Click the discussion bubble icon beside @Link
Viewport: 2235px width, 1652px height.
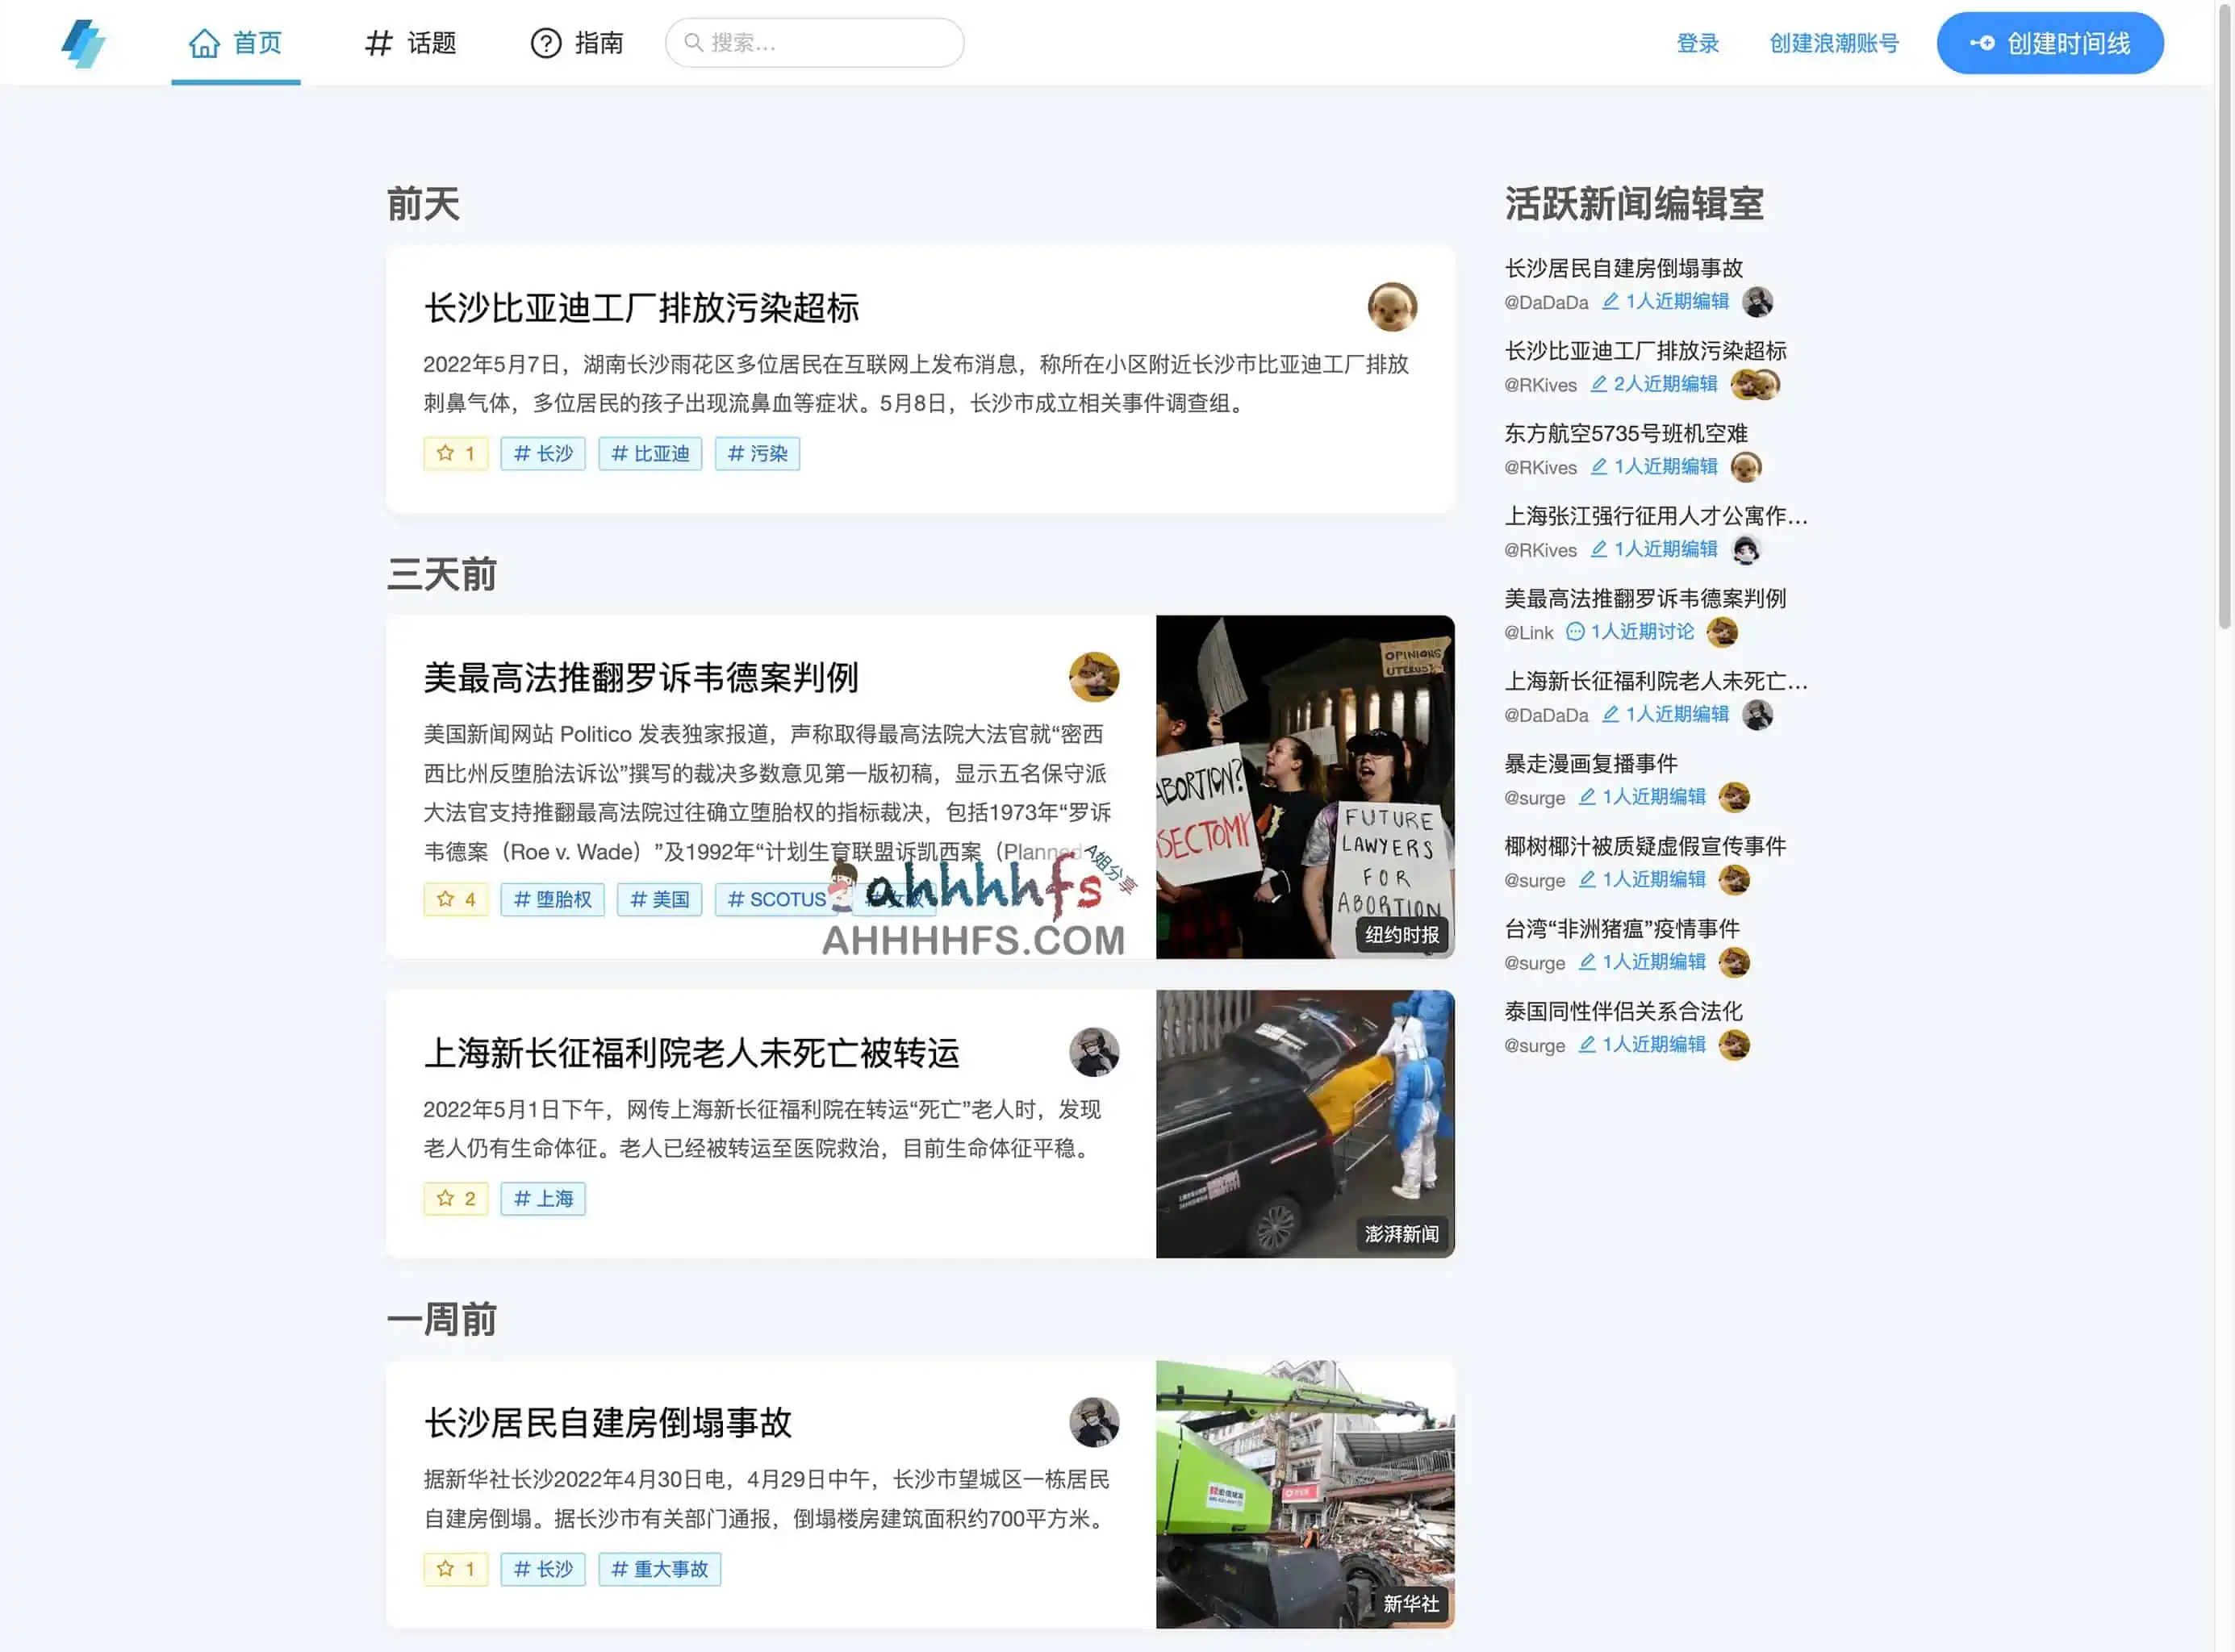coord(1577,632)
